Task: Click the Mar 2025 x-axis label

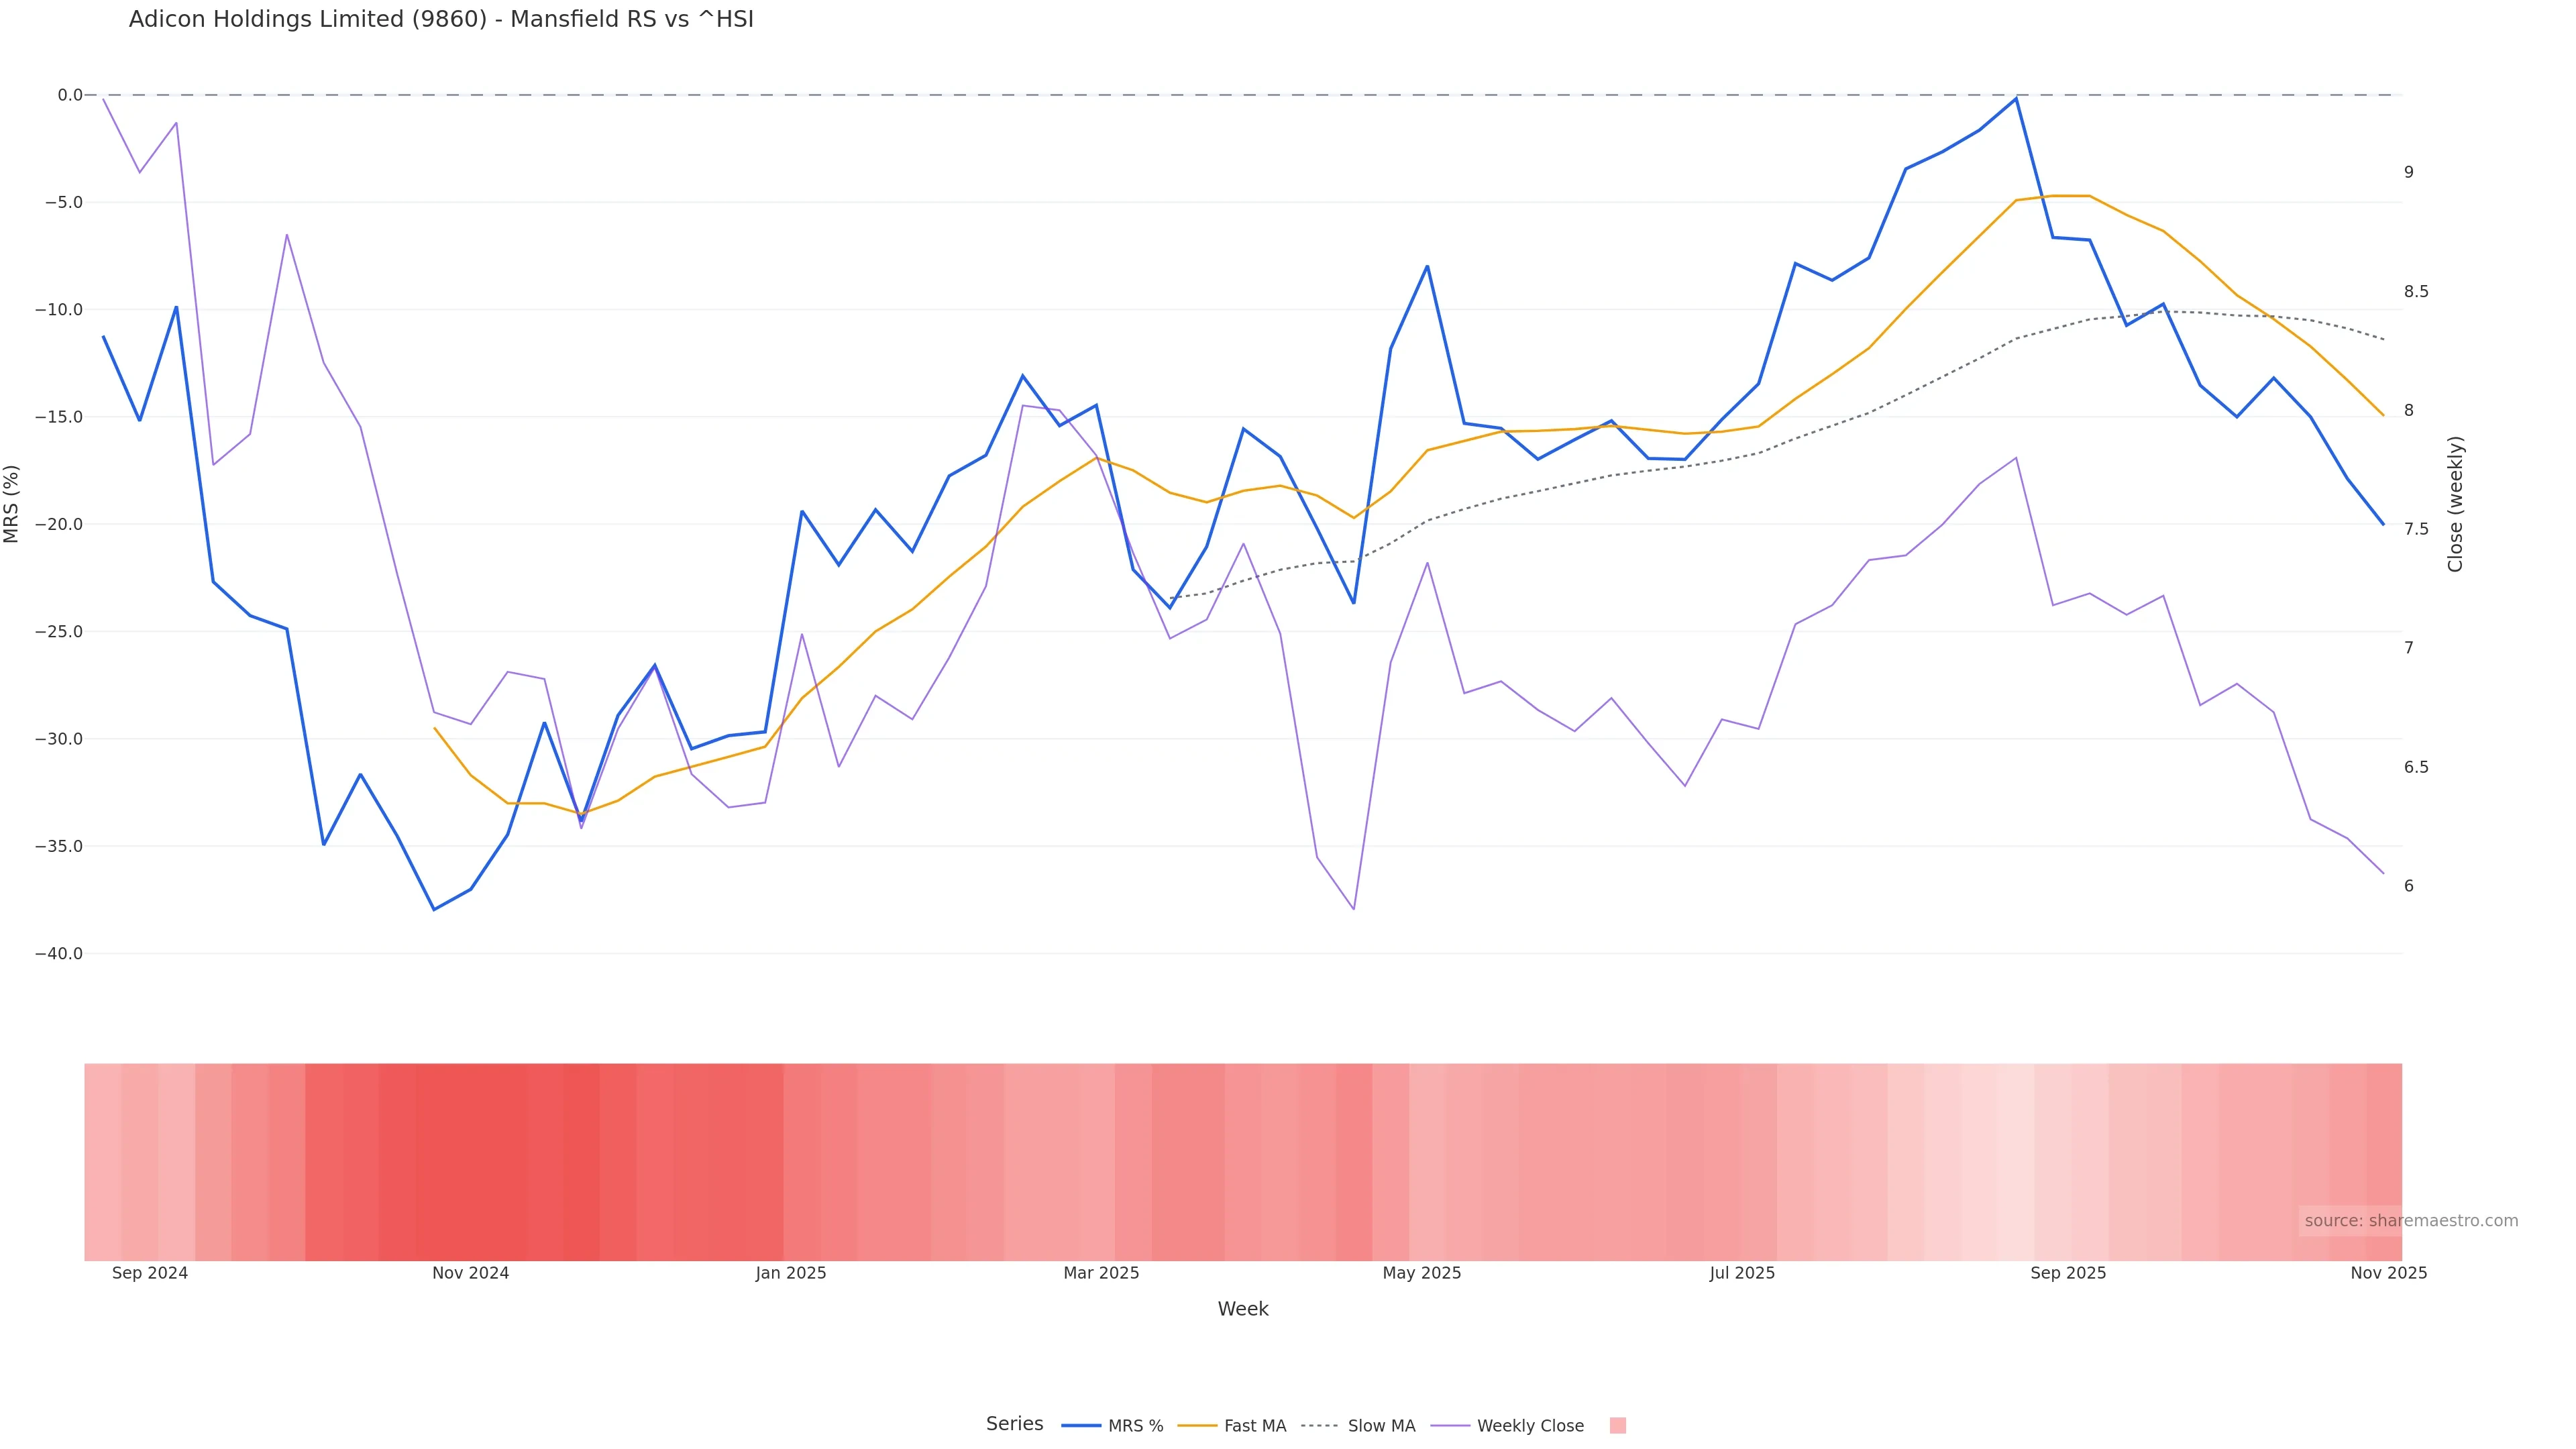Action: point(1101,1273)
